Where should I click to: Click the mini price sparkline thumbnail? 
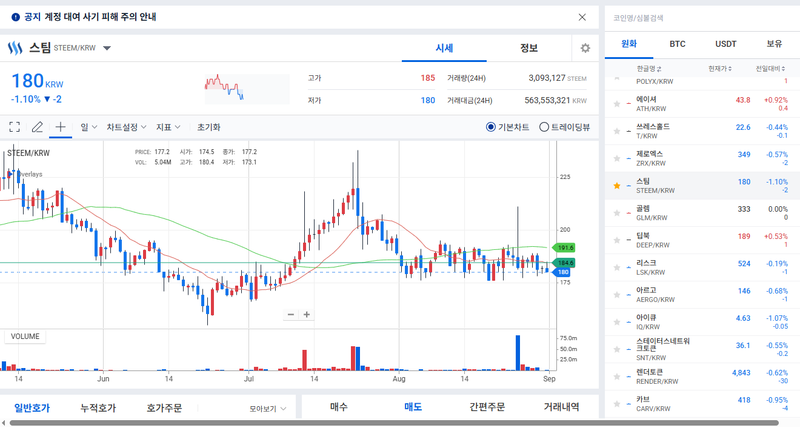(247, 89)
